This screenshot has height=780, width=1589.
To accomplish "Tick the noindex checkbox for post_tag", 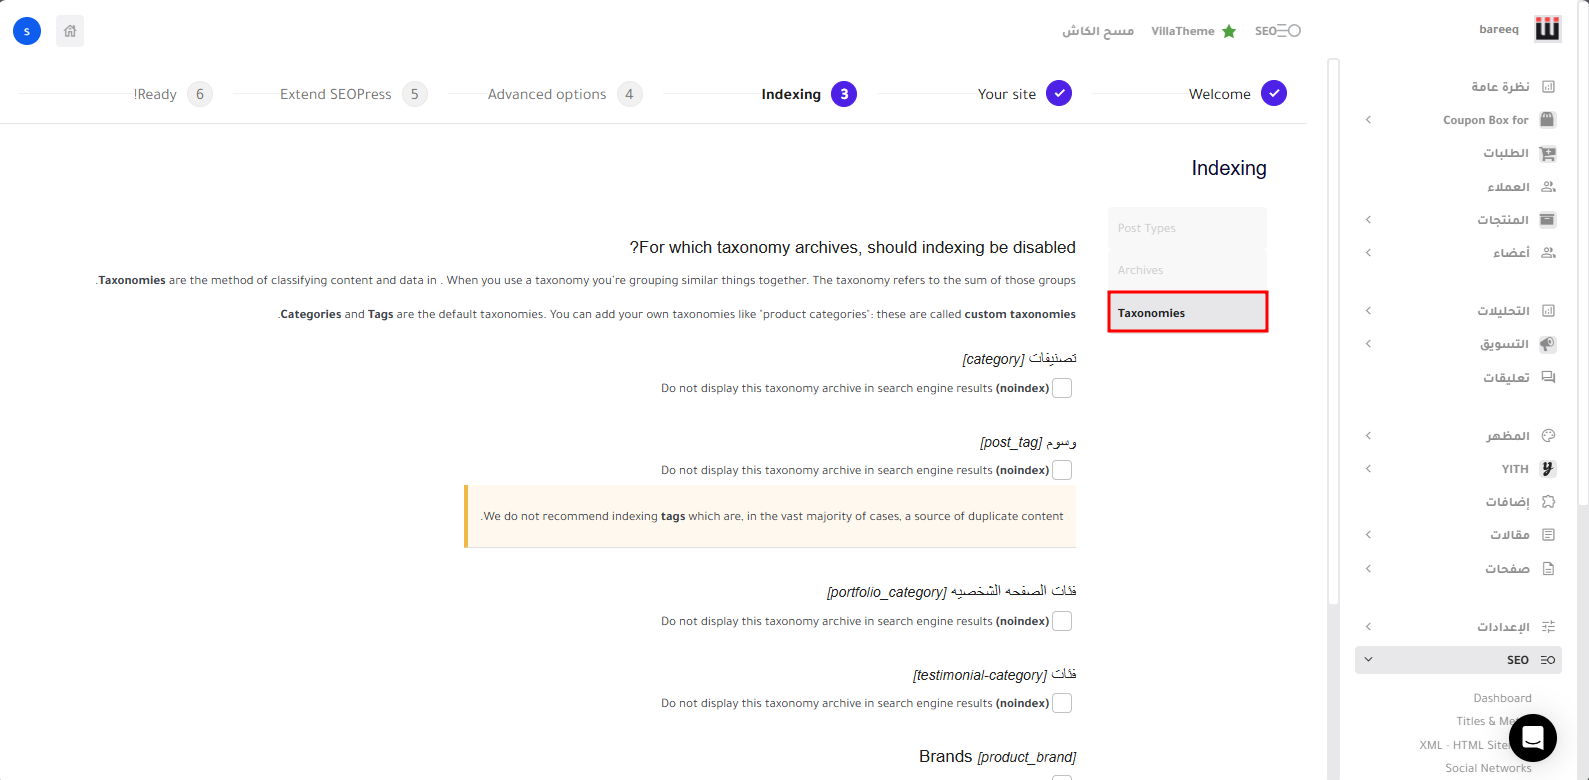I will (x=1062, y=470).
